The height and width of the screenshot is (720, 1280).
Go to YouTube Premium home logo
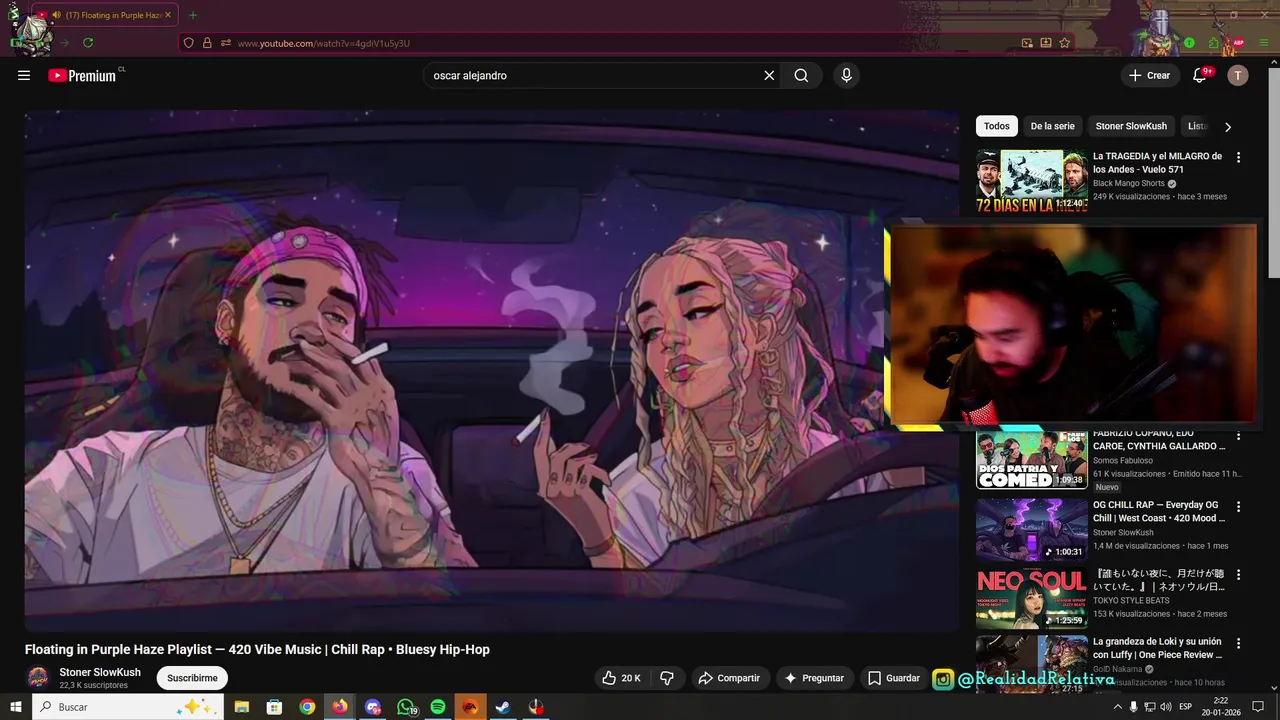(x=82, y=75)
